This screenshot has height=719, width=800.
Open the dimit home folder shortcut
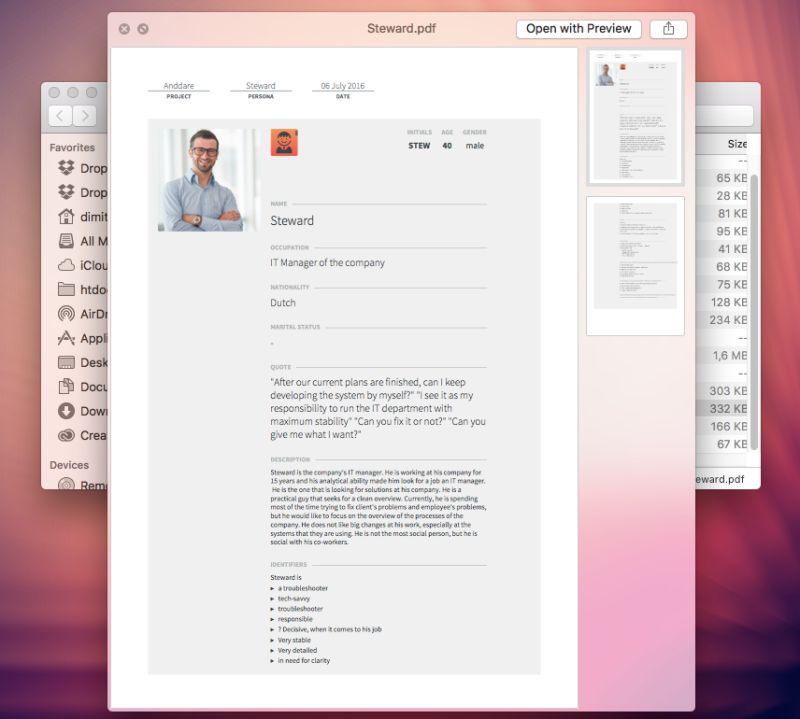[x=85, y=216]
